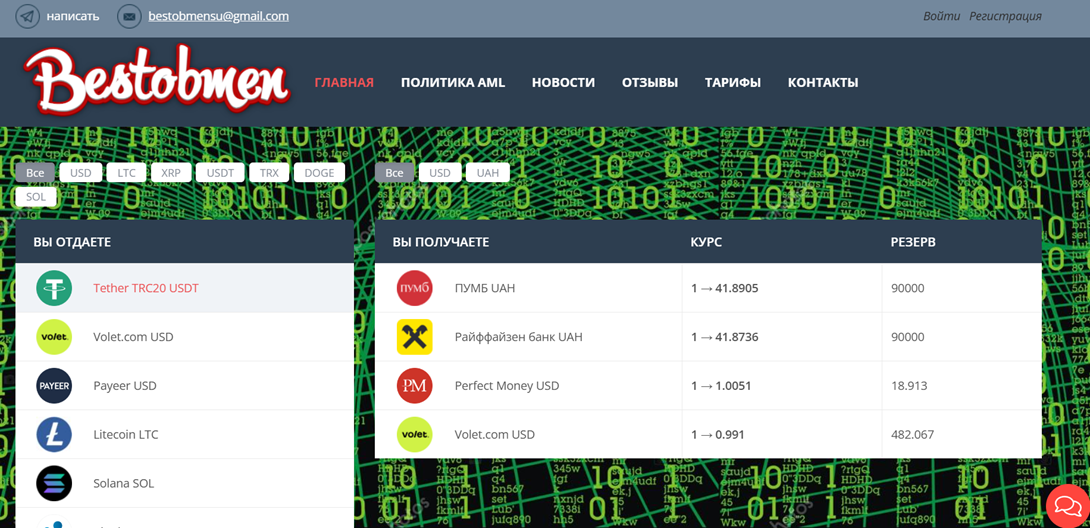Select the Tether TRC20 USDT icon

point(54,288)
